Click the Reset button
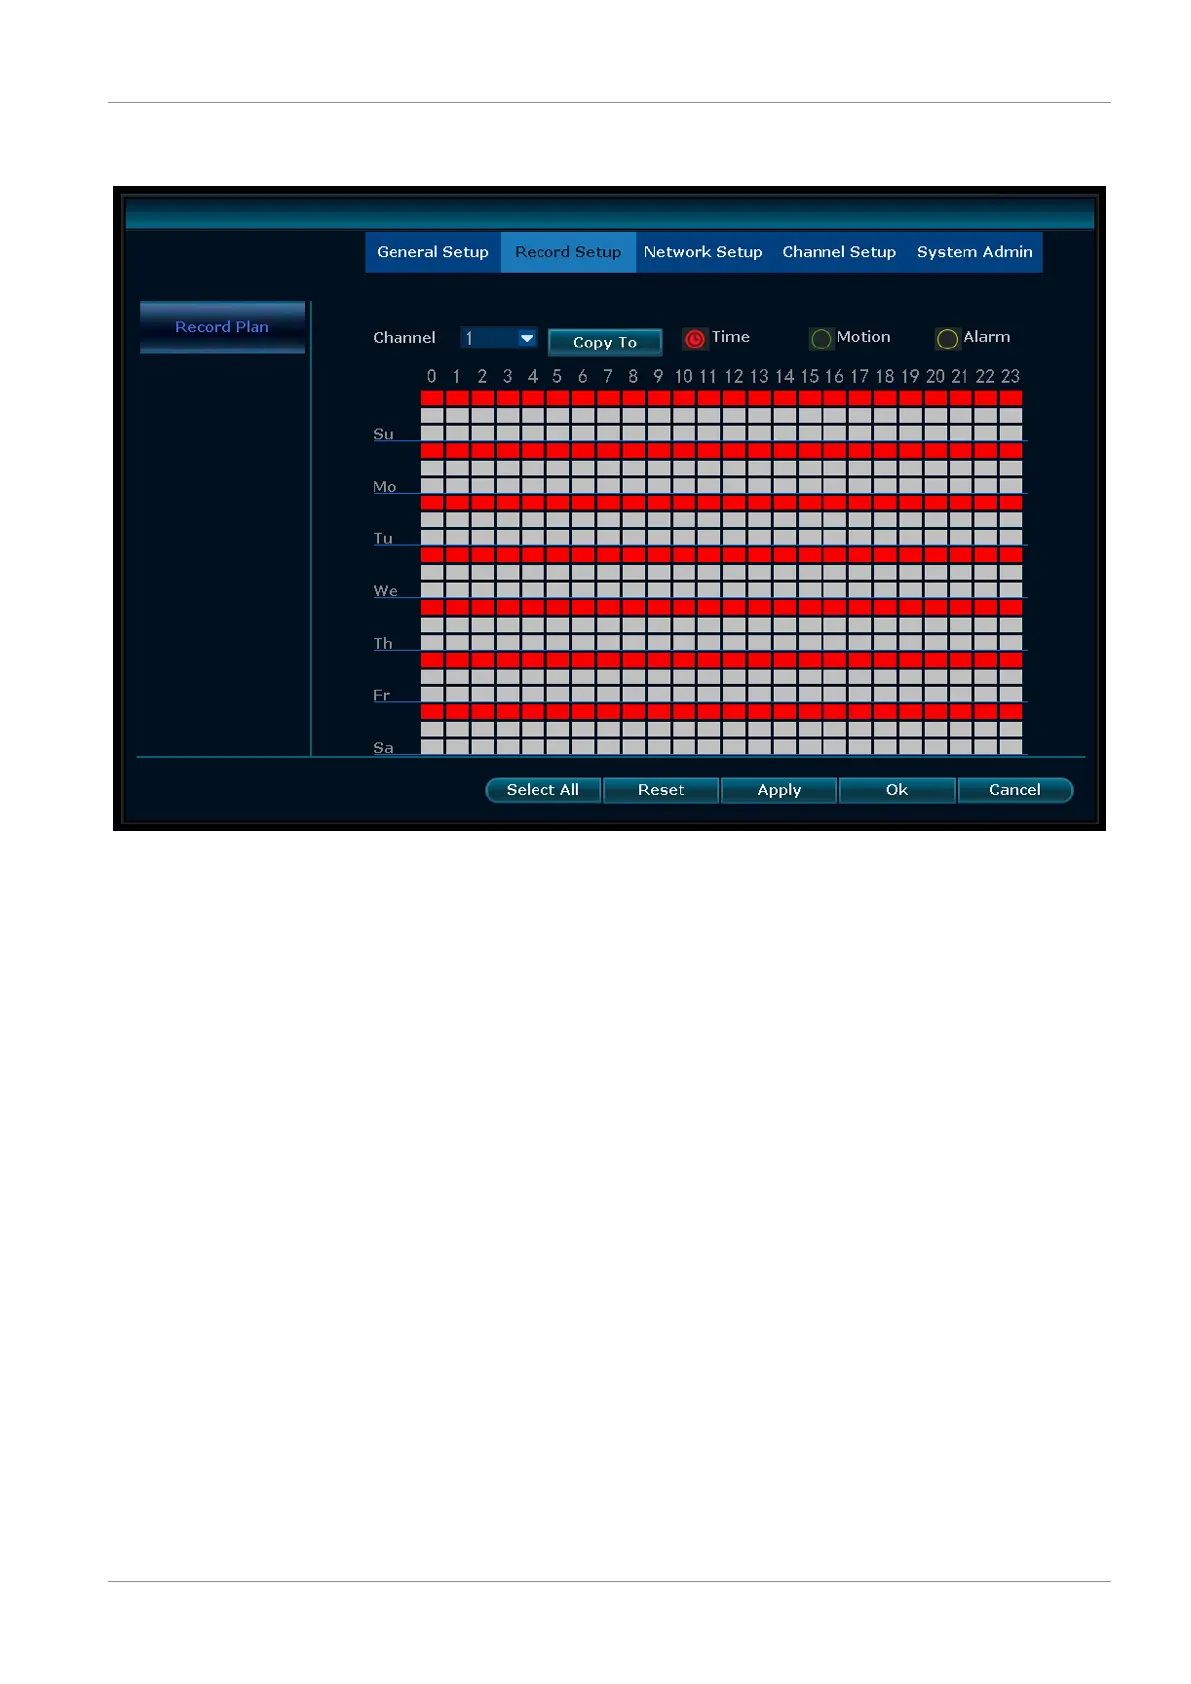The height and width of the screenshot is (1684, 1191). coord(661,790)
